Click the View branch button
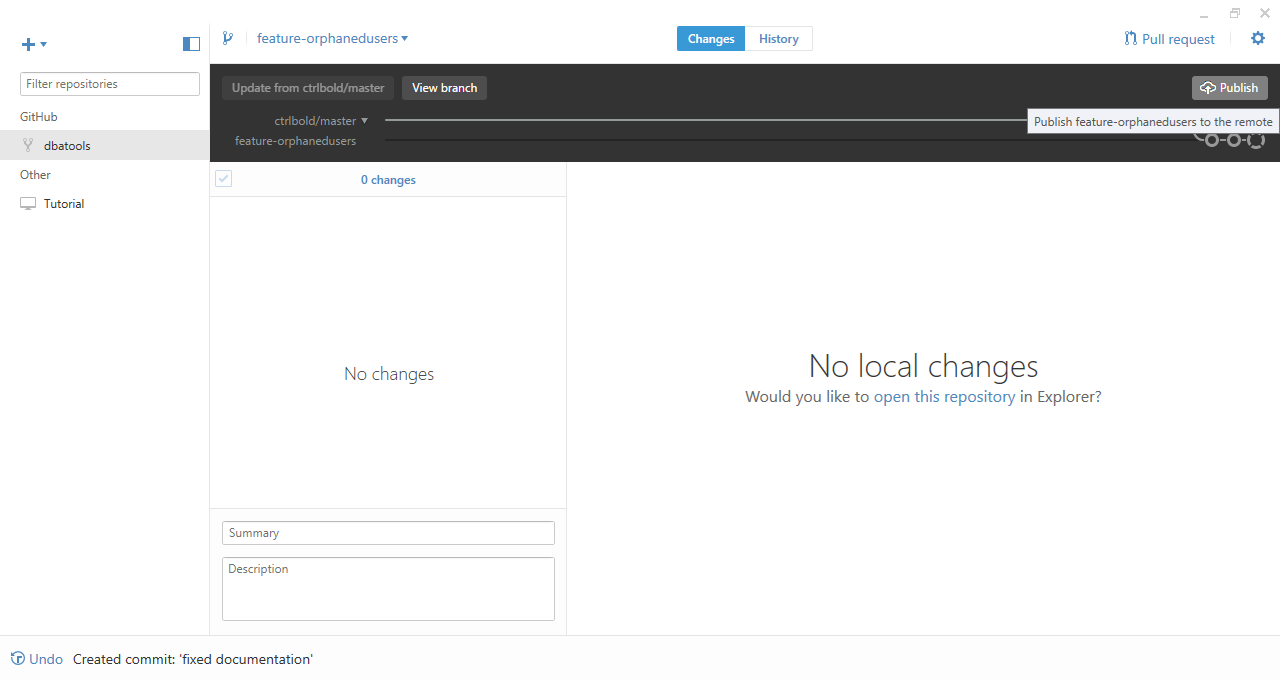 point(444,88)
